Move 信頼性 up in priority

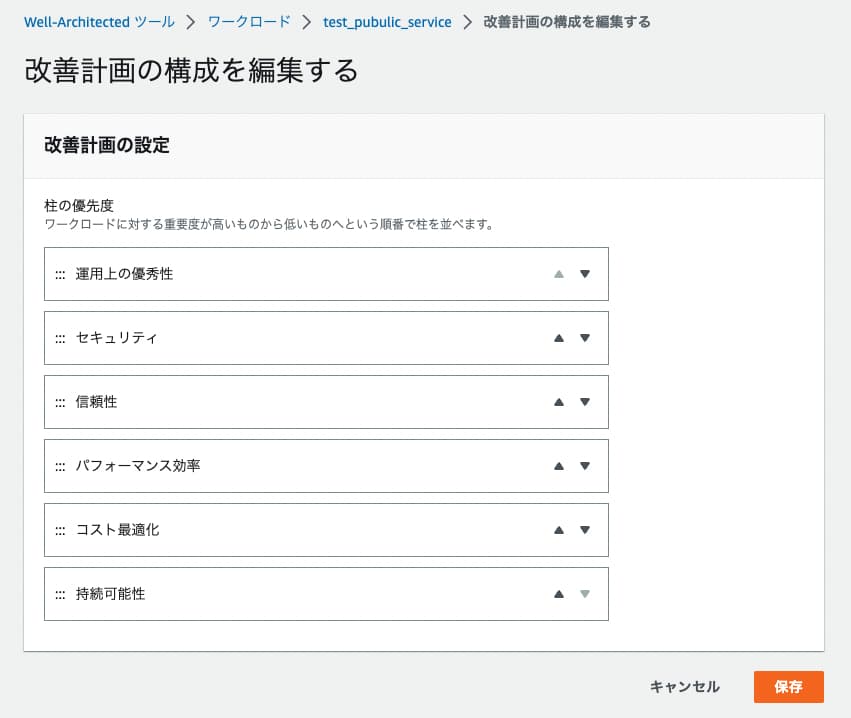[558, 402]
